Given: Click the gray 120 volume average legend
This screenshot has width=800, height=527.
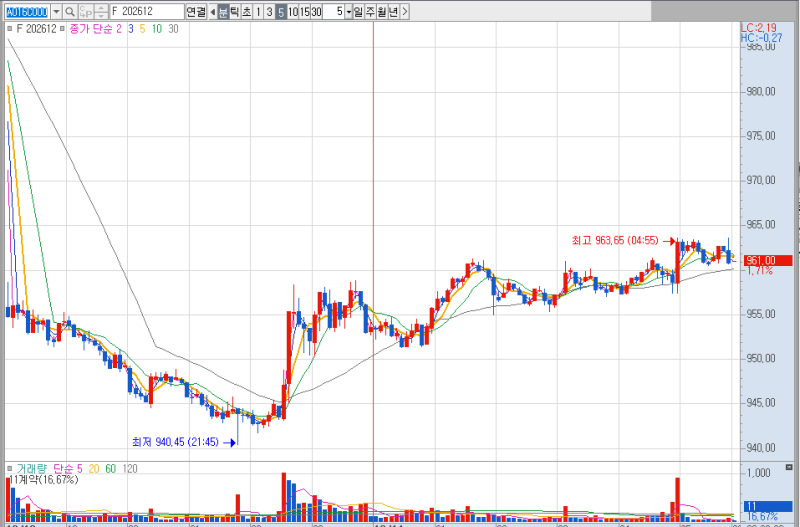Looking at the screenshot, I should (130, 468).
